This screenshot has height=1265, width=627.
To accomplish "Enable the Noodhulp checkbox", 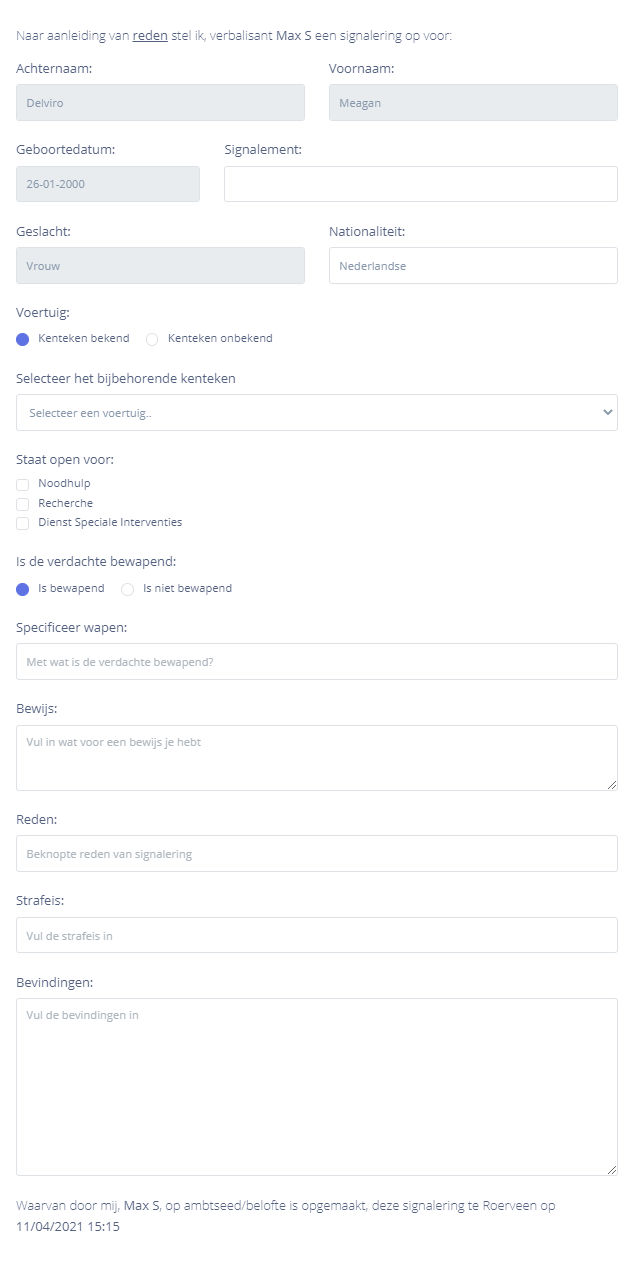I will pos(23,485).
